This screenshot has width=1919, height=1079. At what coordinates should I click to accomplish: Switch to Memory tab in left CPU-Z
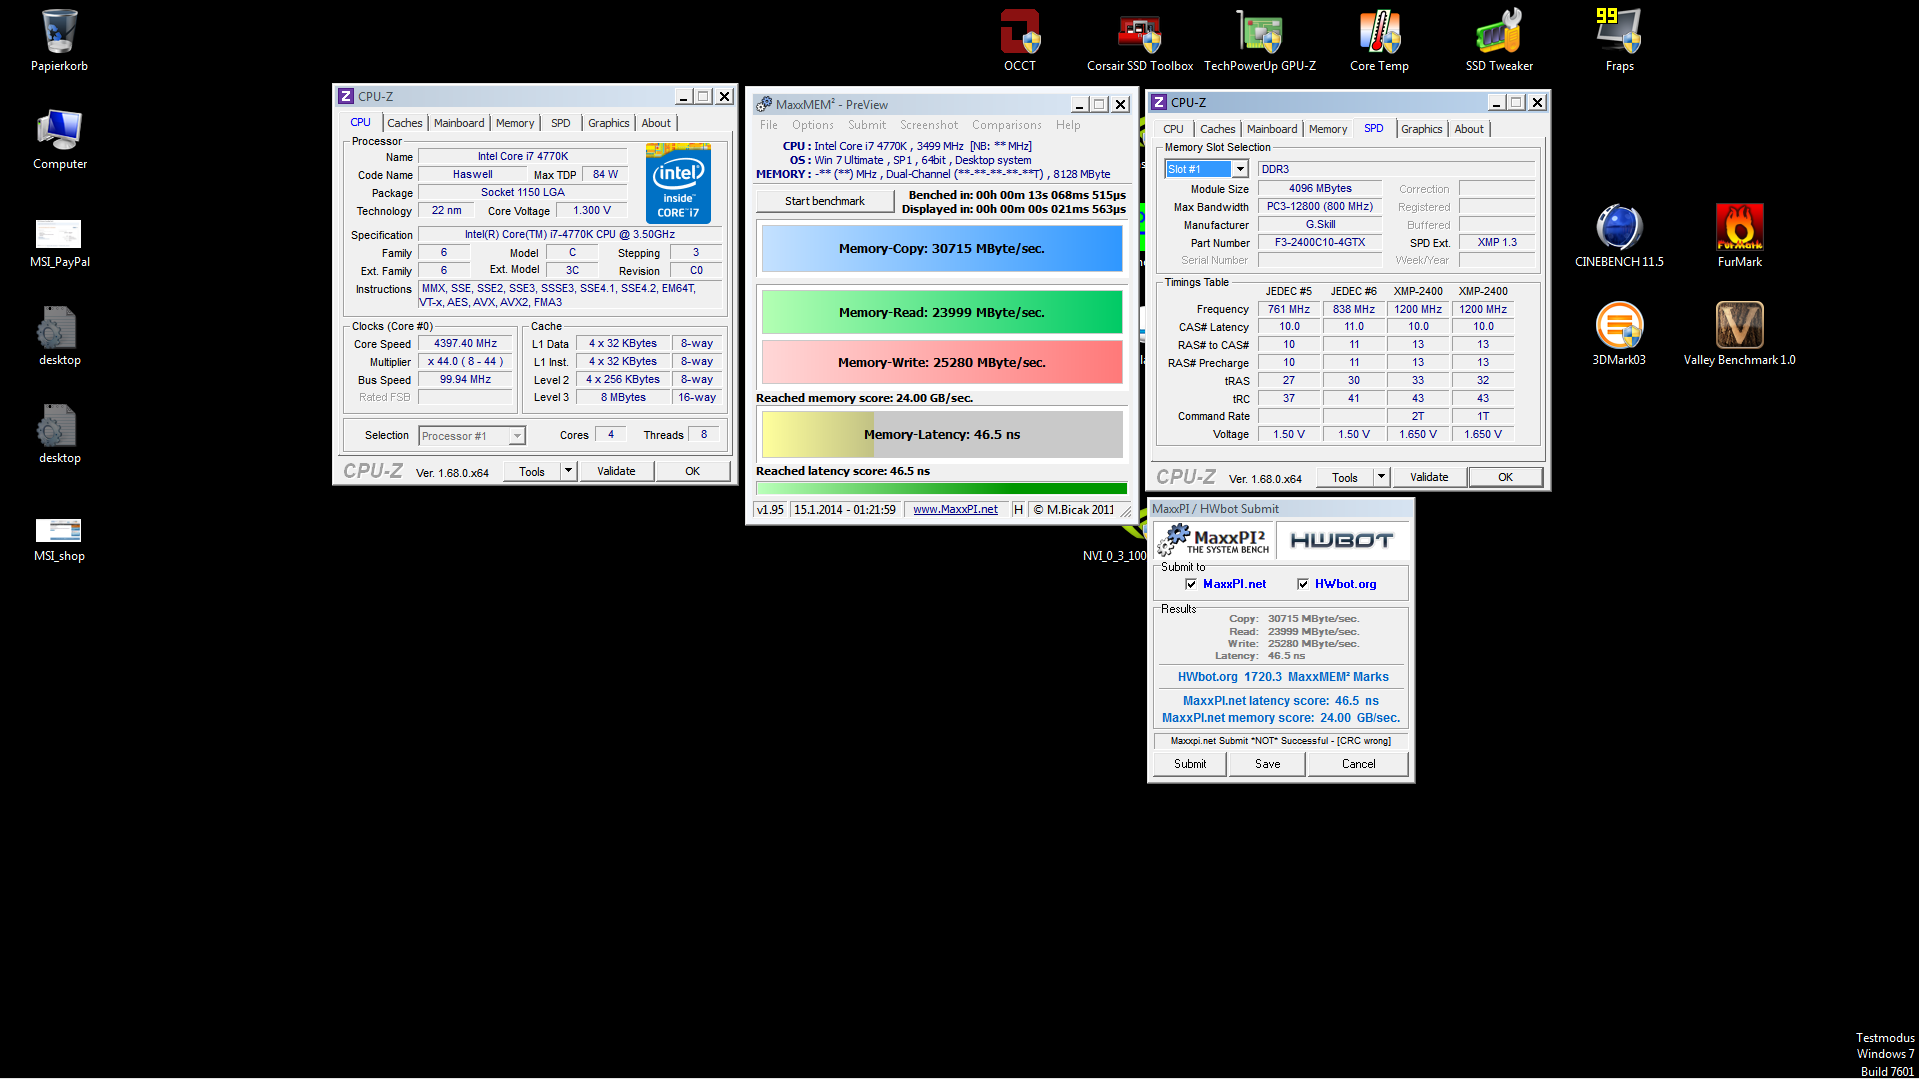coord(515,123)
